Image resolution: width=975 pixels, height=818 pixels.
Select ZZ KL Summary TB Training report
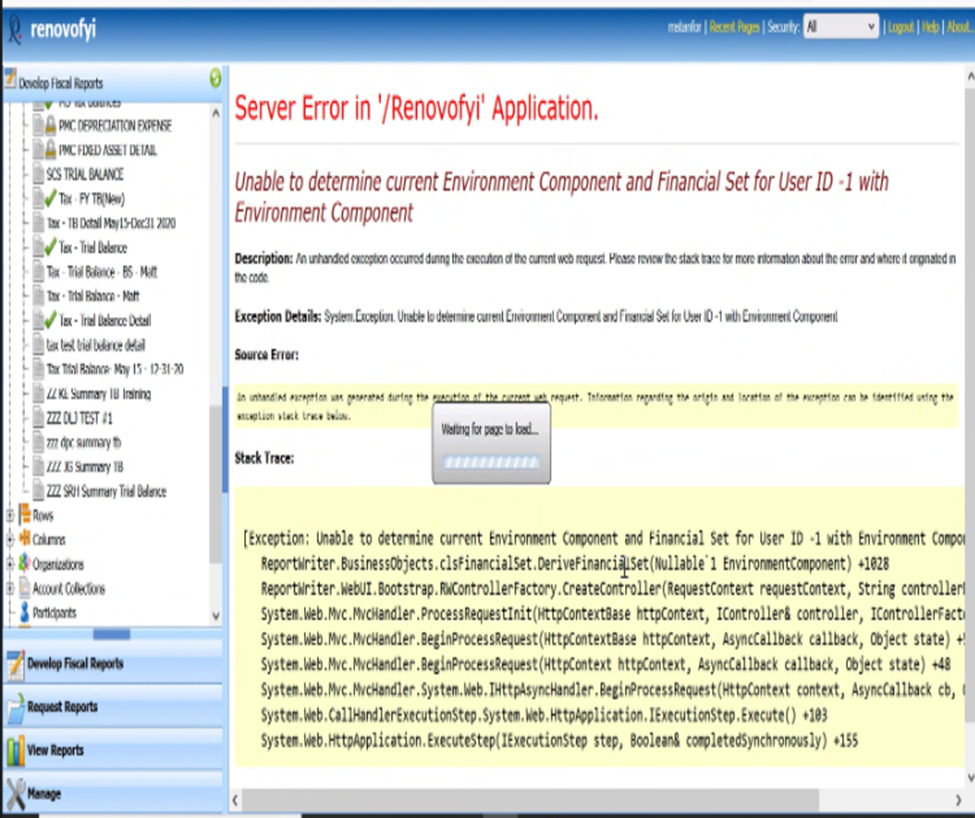(x=99, y=393)
